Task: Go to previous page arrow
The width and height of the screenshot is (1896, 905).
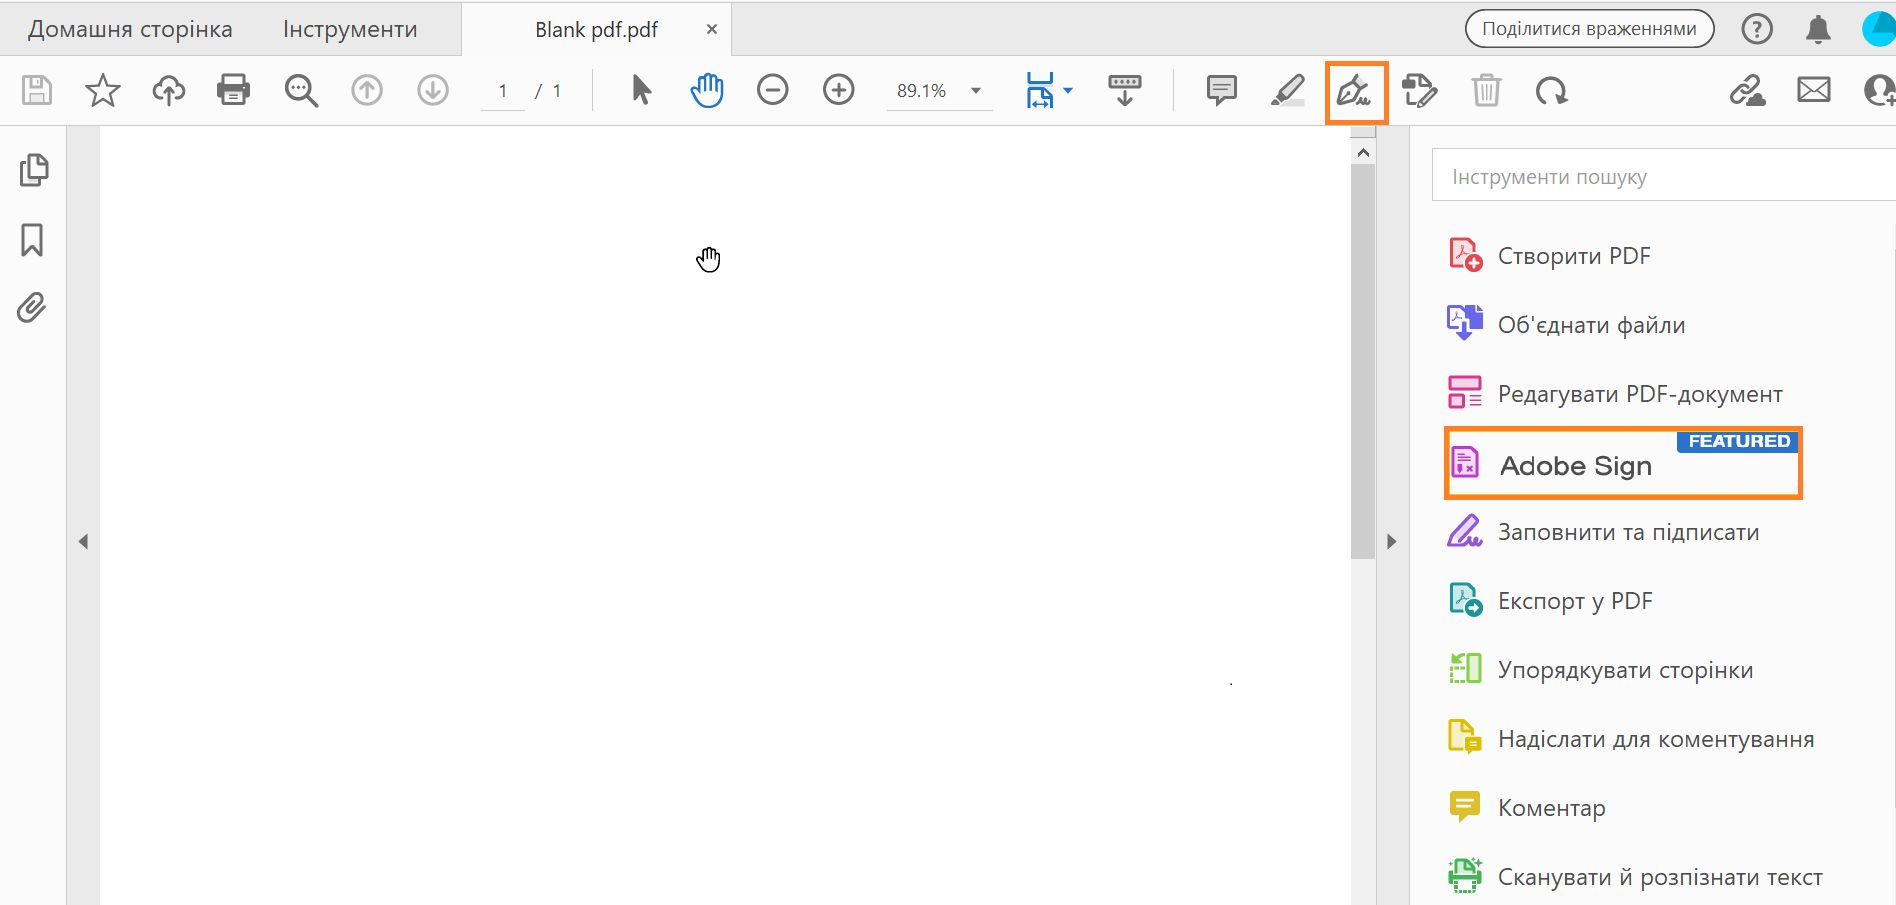Action: [367, 91]
